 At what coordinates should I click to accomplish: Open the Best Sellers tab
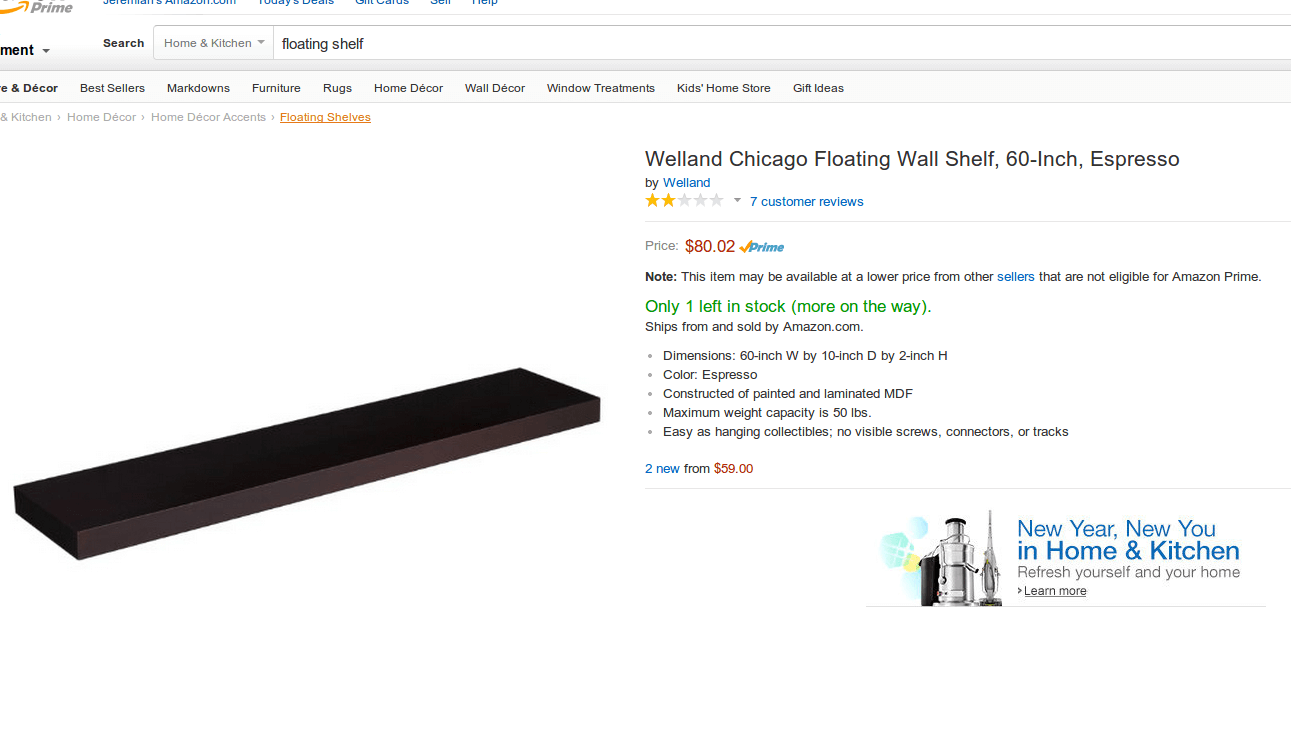point(112,88)
